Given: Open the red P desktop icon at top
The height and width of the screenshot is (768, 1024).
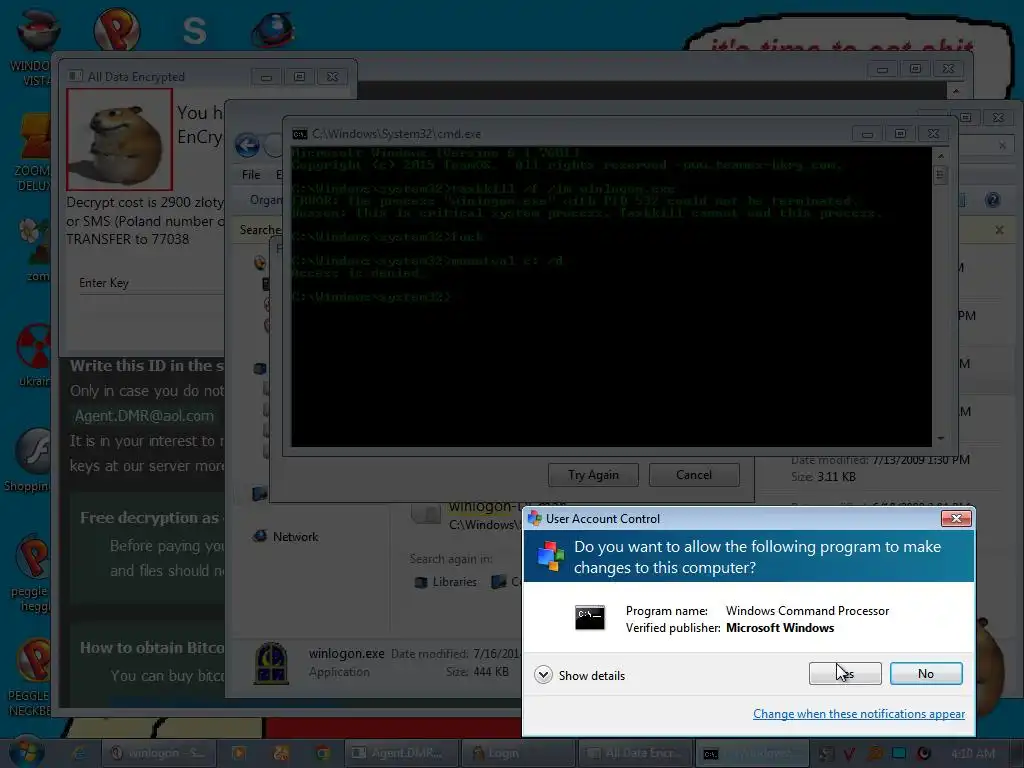Looking at the screenshot, I should 116,29.
